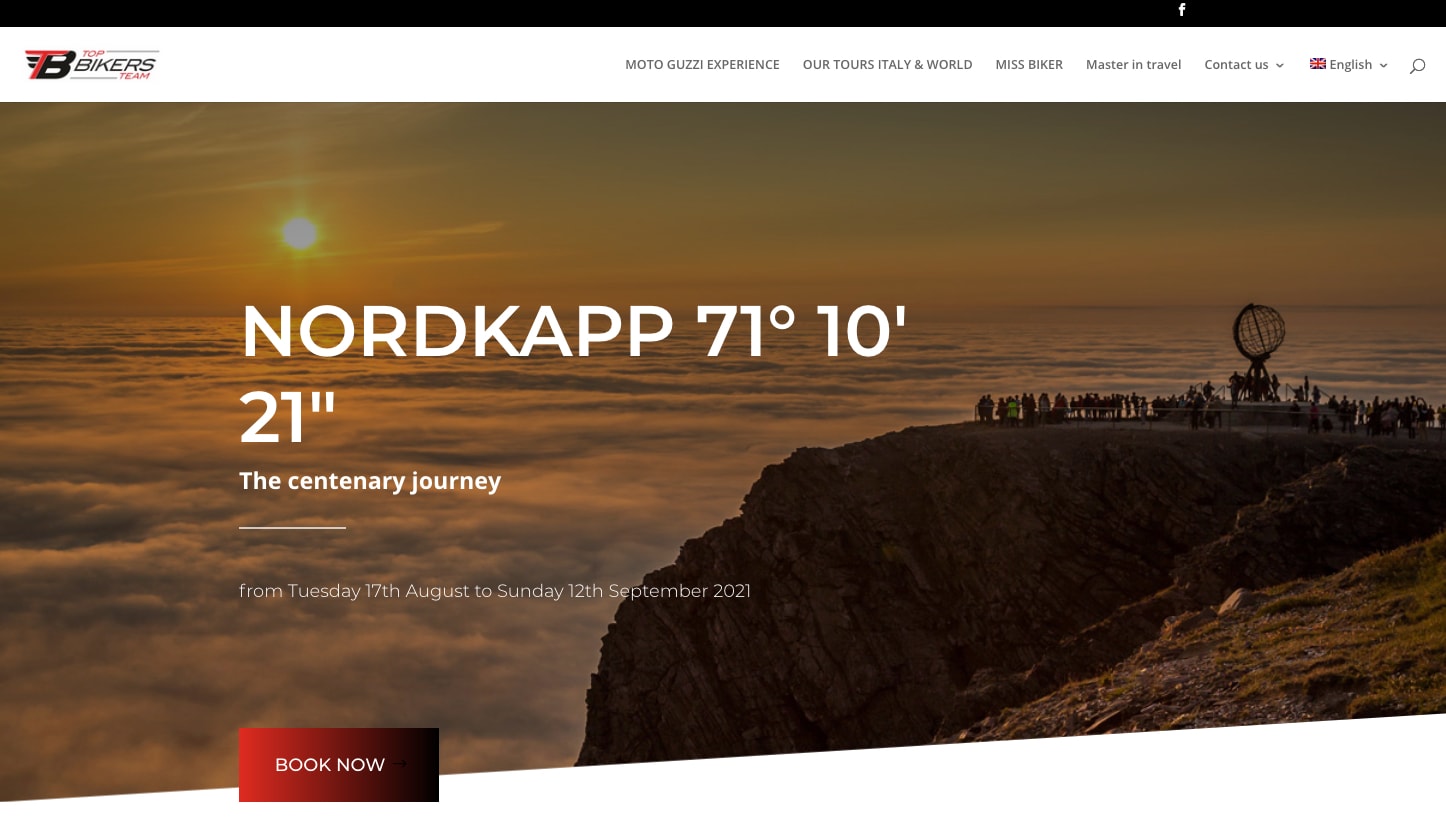Open the Moto Guzzi Experience menu item
Screen dimensions: 1446x829
click(701, 65)
